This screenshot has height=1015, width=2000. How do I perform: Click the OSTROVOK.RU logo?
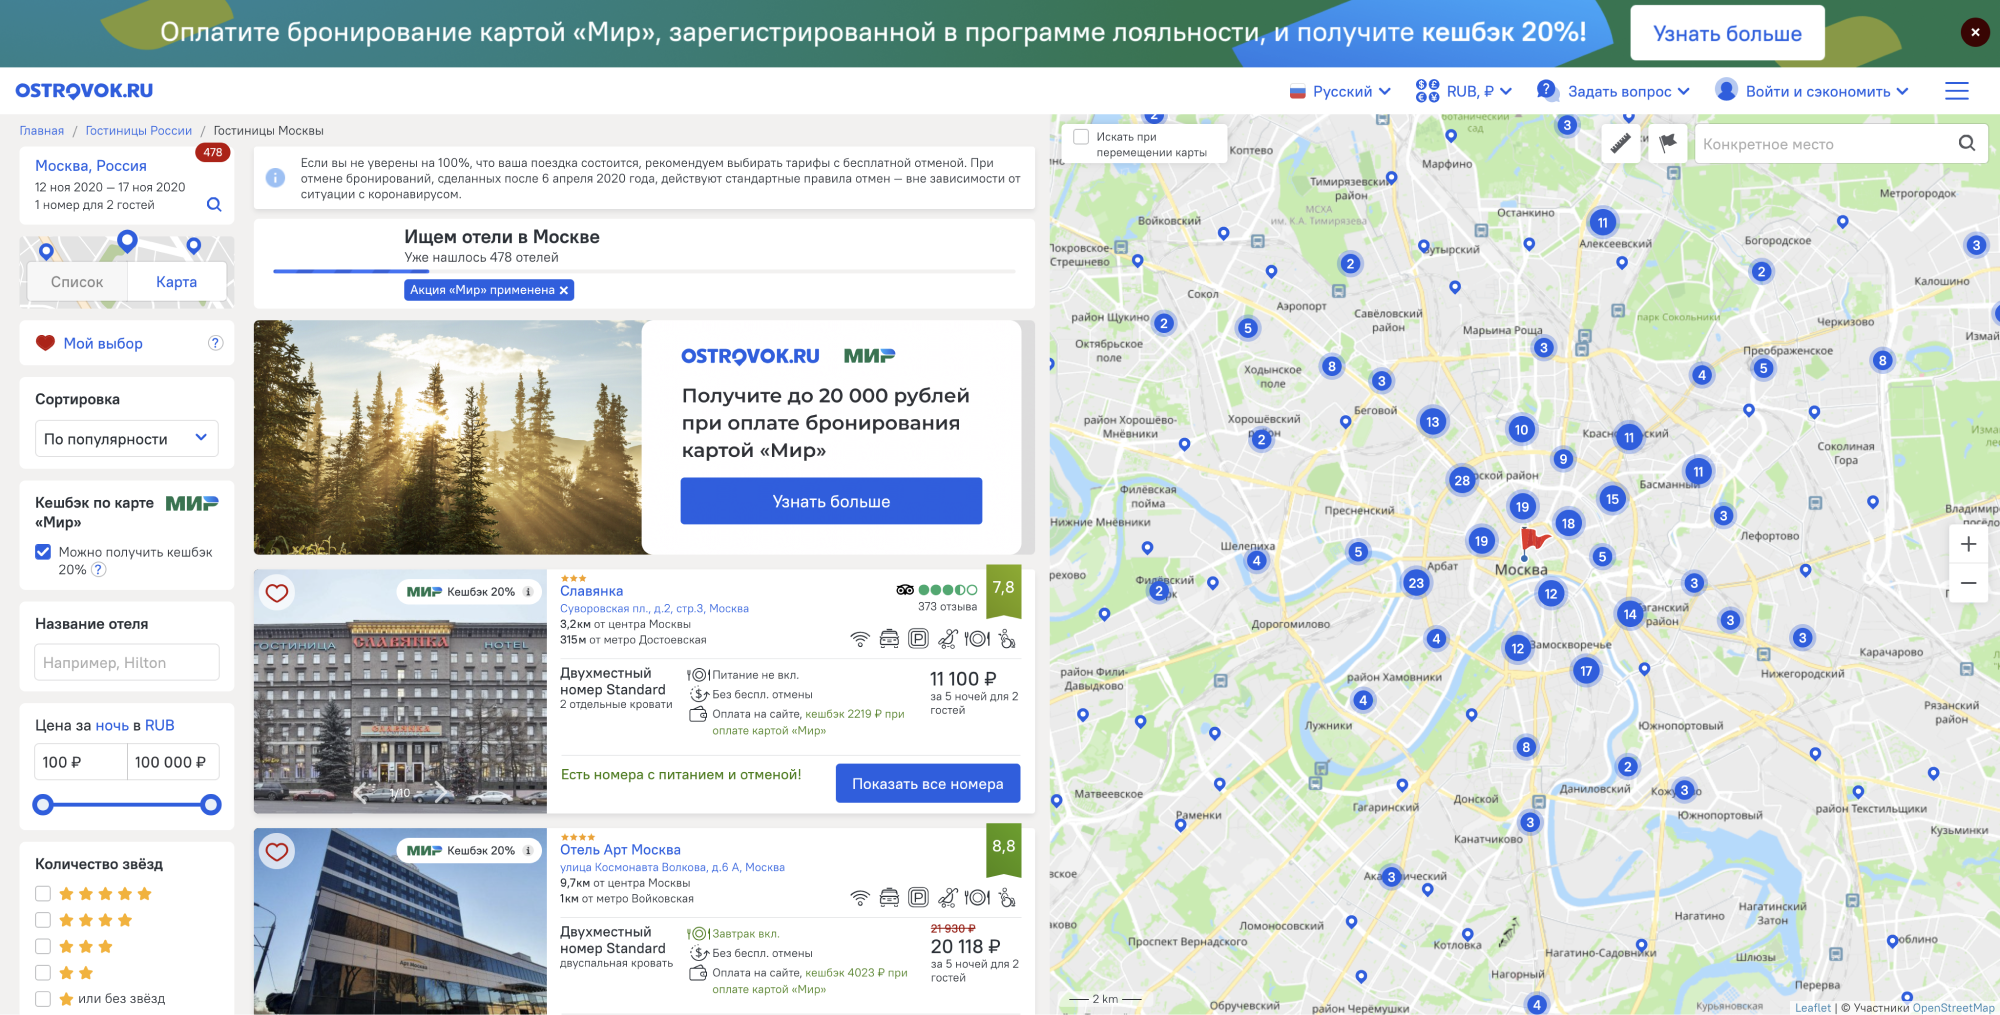coord(84,91)
